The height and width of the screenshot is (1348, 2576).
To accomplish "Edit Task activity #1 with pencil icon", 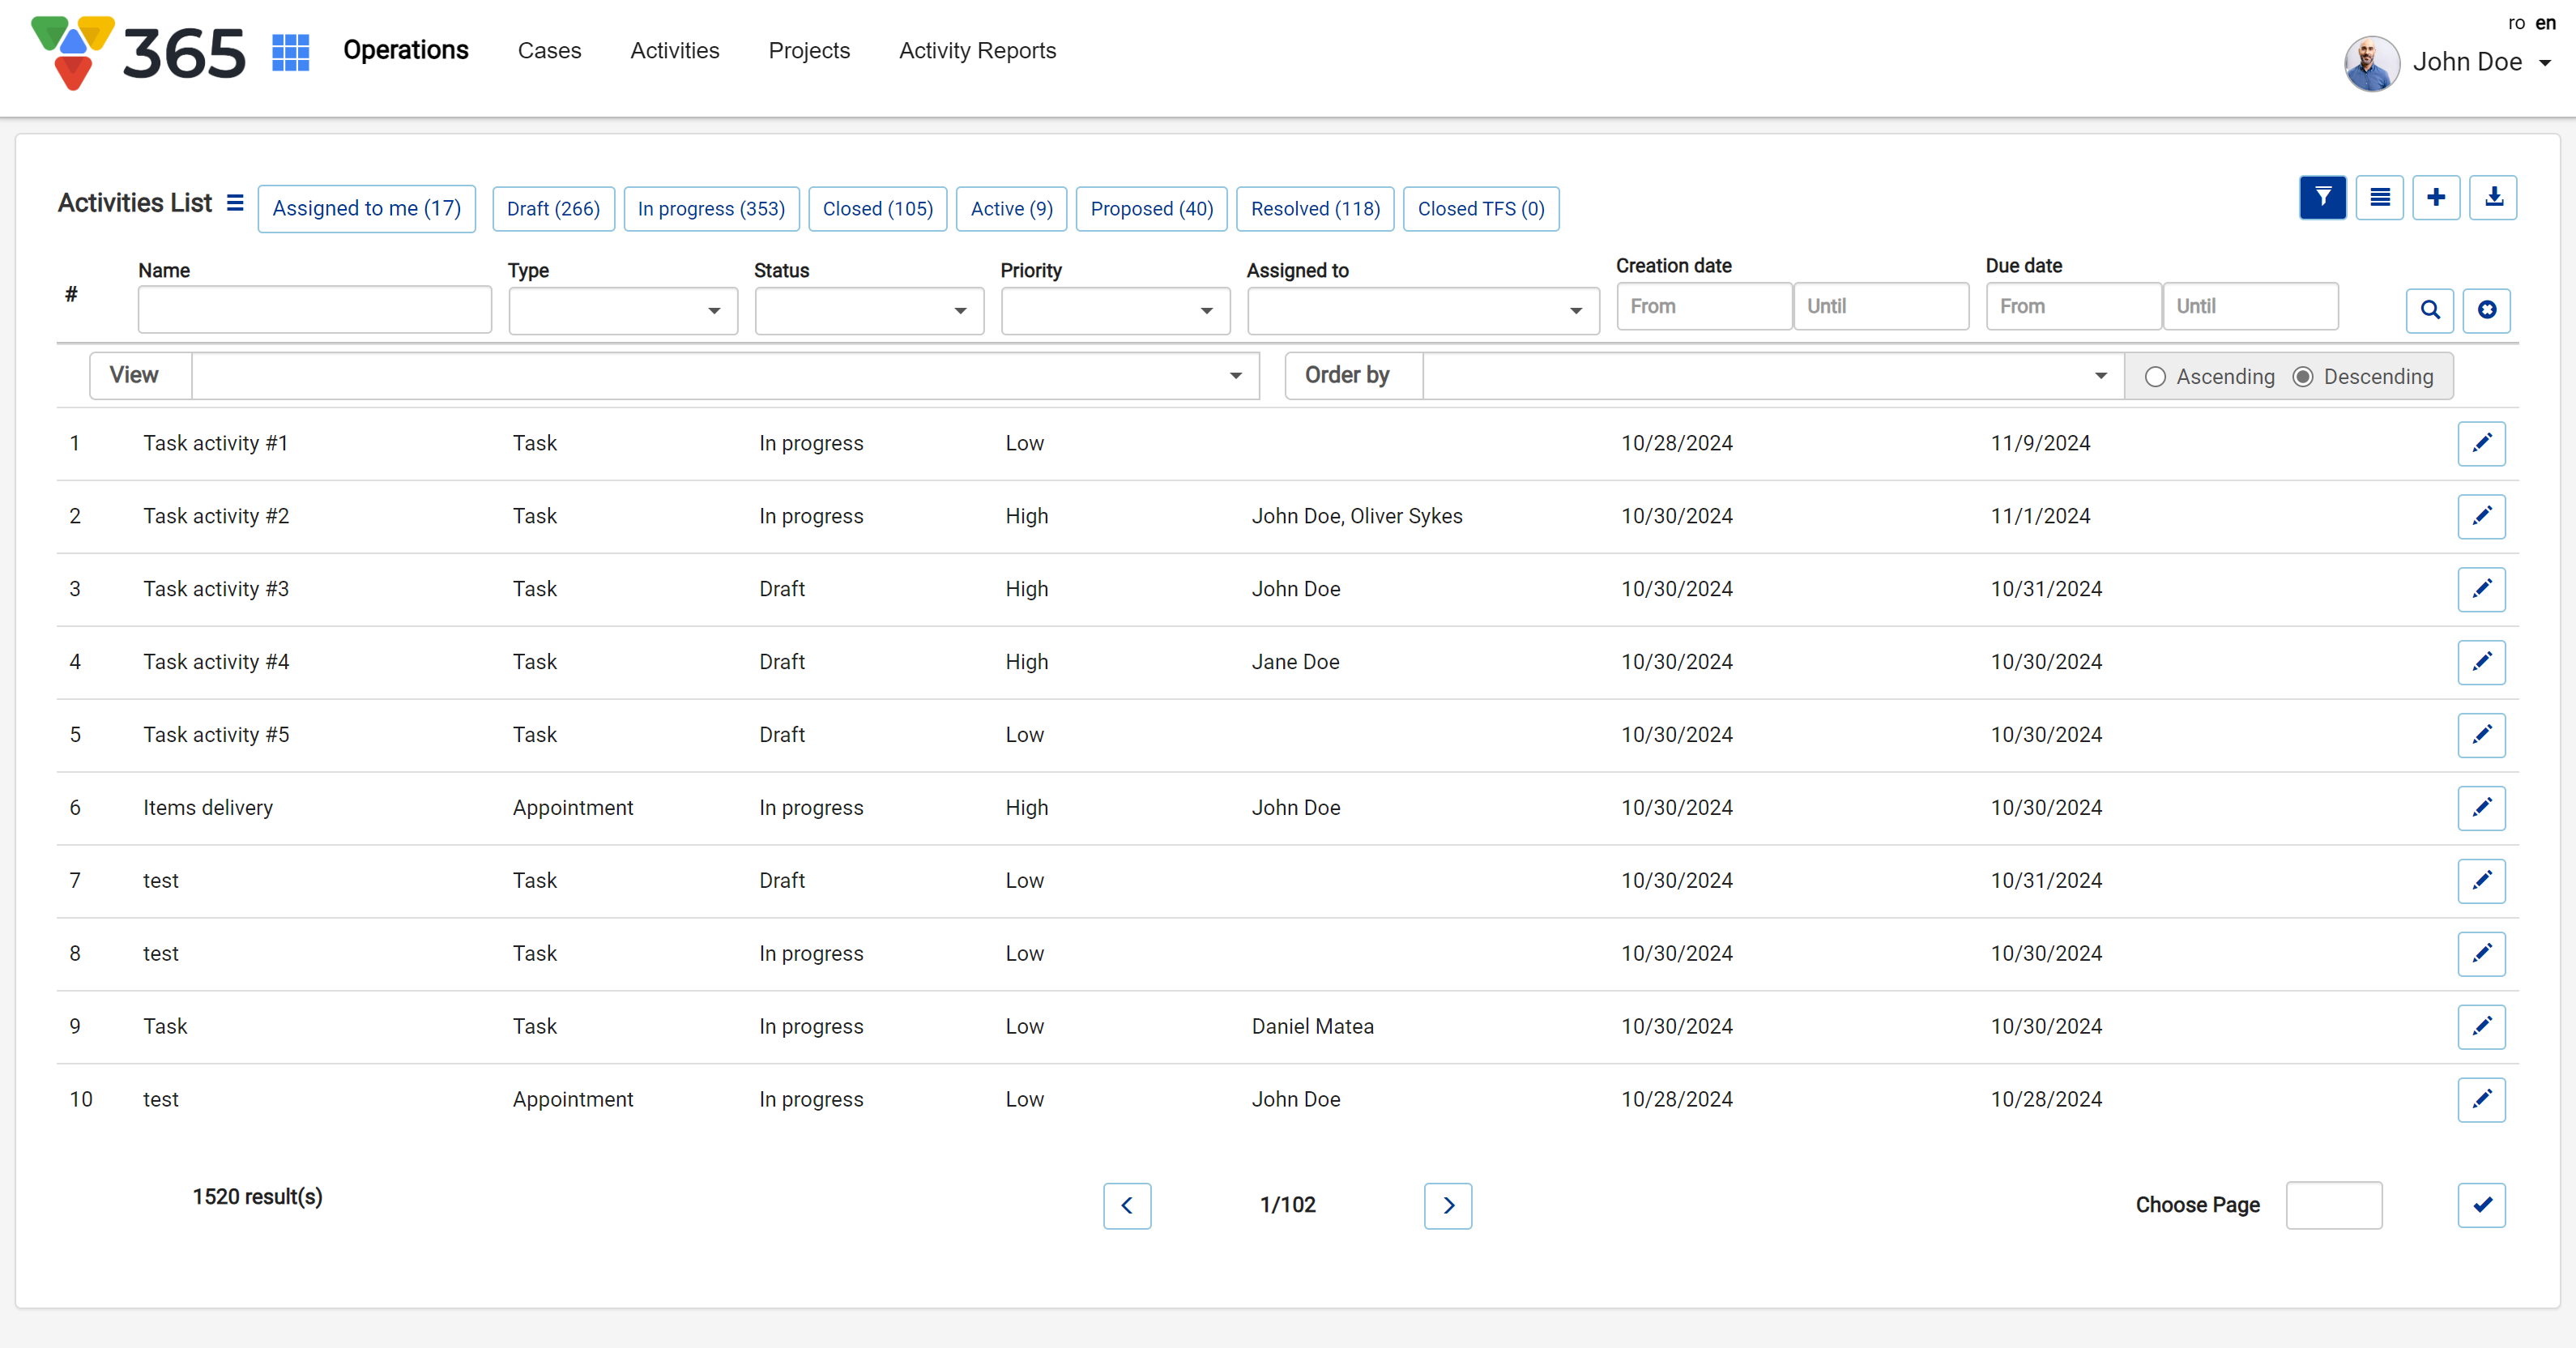I will tap(2481, 443).
